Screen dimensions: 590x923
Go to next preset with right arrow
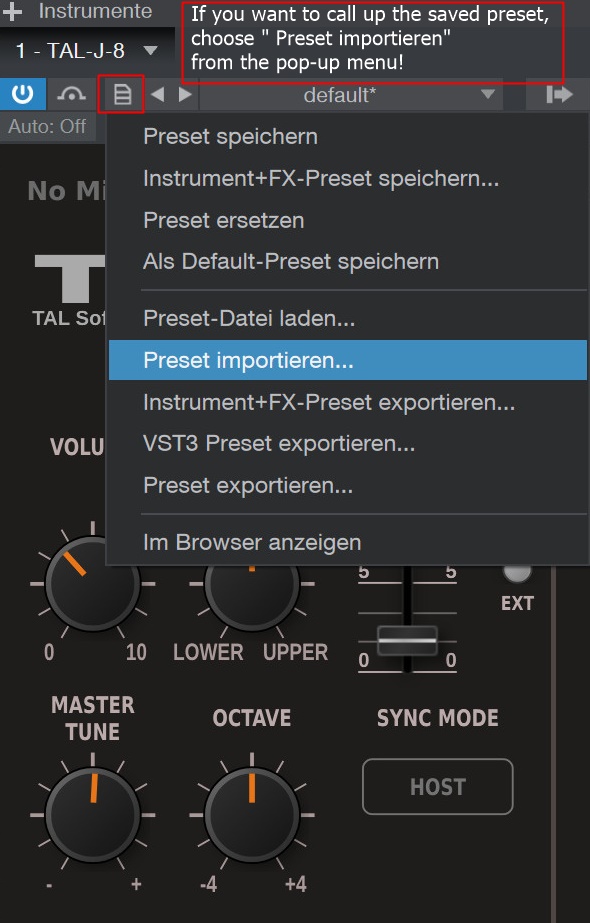click(185, 94)
